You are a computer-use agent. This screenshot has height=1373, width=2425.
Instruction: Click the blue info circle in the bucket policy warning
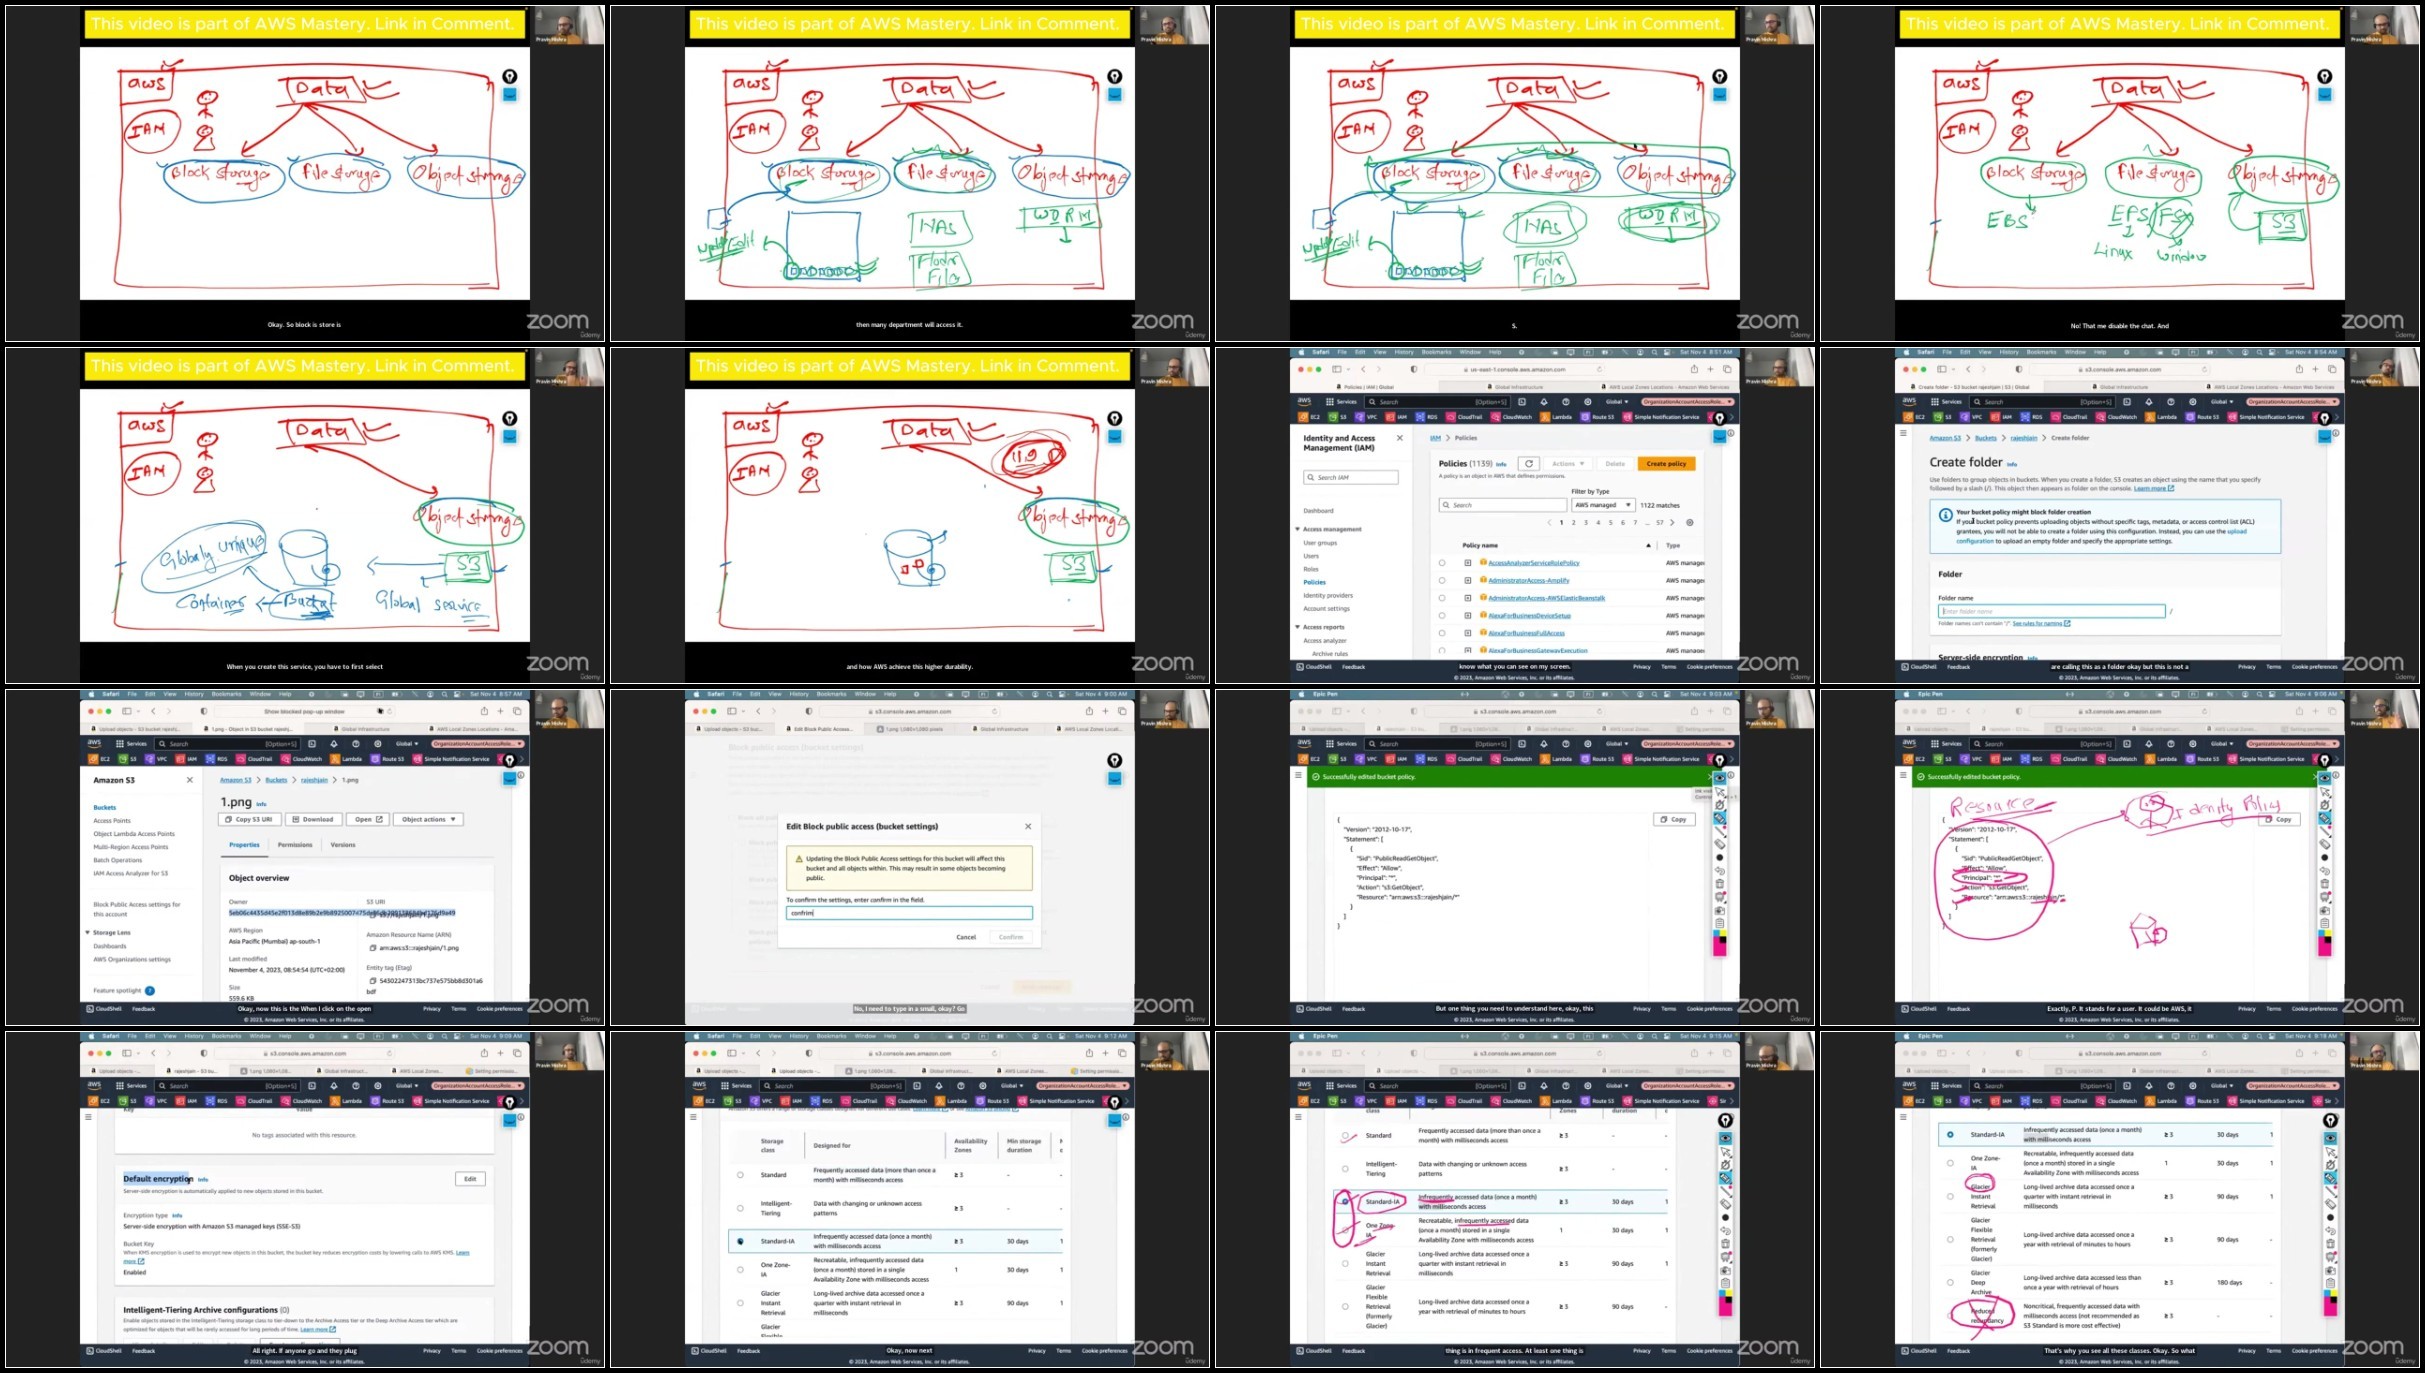(1945, 515)
